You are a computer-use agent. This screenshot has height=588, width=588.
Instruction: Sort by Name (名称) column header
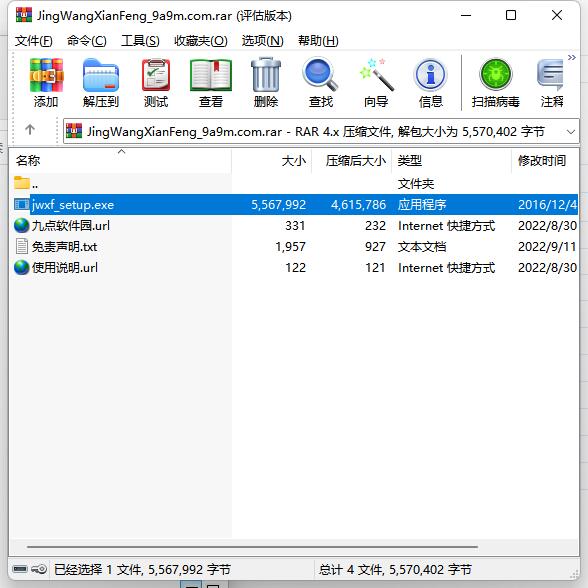click(x=120, y=161)
